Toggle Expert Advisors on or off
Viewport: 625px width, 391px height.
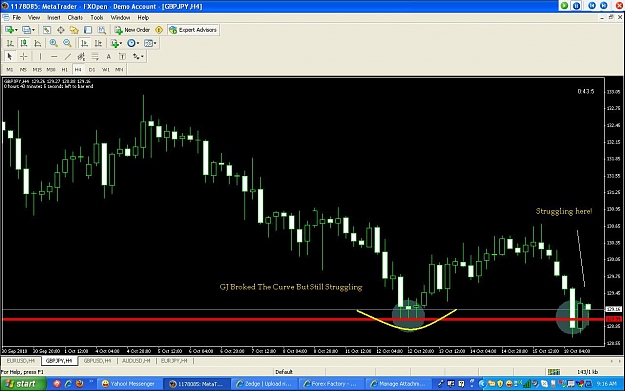193,30
